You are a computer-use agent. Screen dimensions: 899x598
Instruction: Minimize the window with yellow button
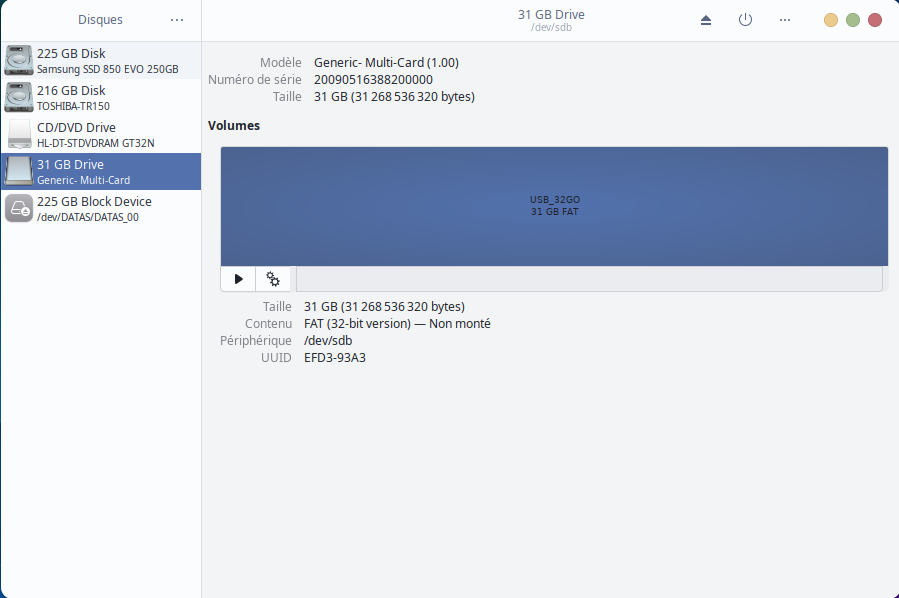(831, 20)
